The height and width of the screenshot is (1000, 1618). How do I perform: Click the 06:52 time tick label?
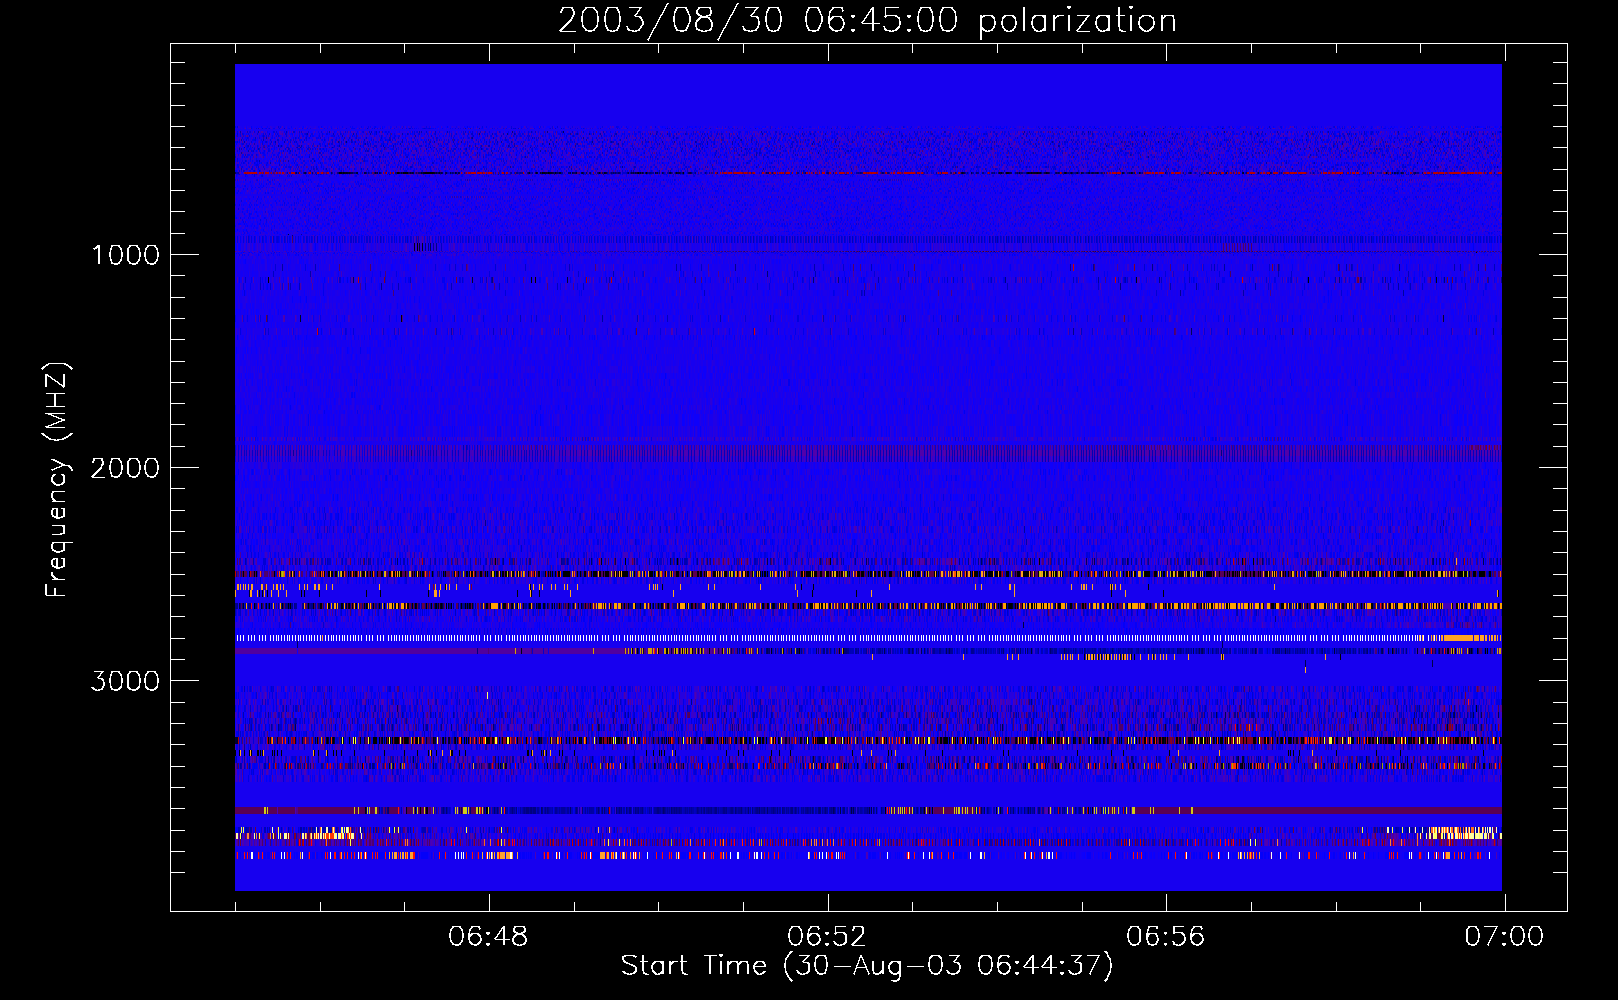coord(827,937)
